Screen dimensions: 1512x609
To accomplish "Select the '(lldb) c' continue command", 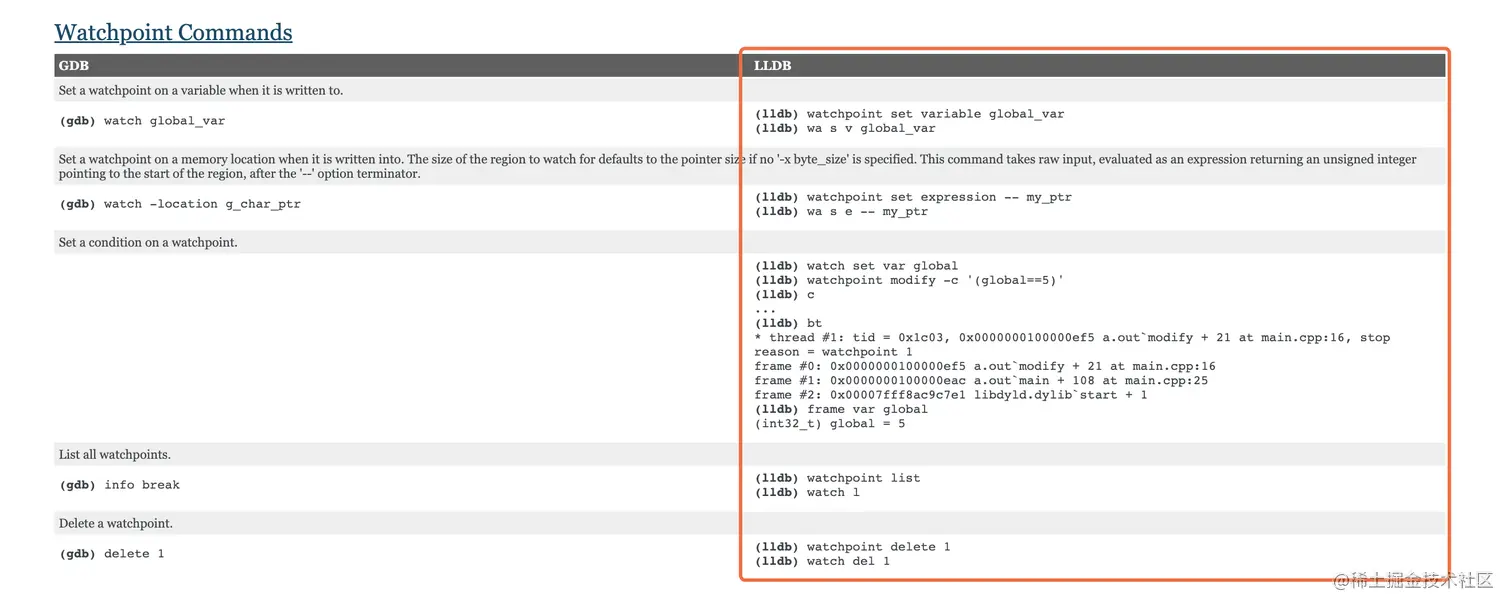I will [x=784, y=295].
